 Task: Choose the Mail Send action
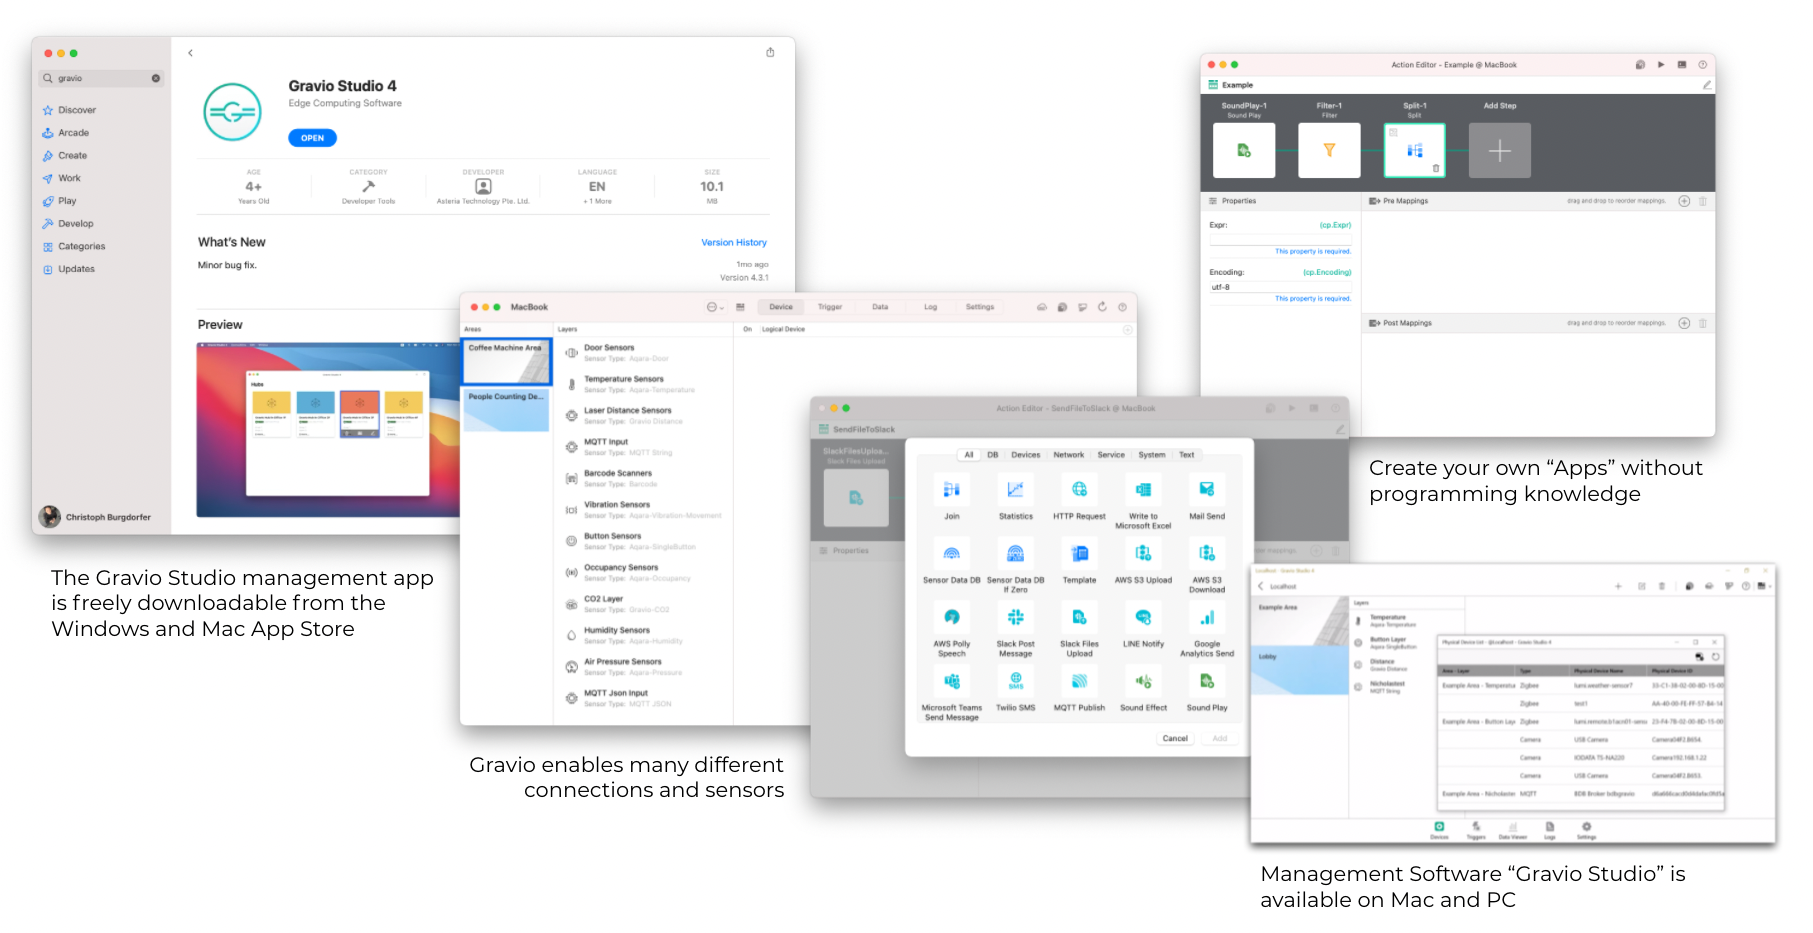pyautogui.click(x=1207, y=490)
